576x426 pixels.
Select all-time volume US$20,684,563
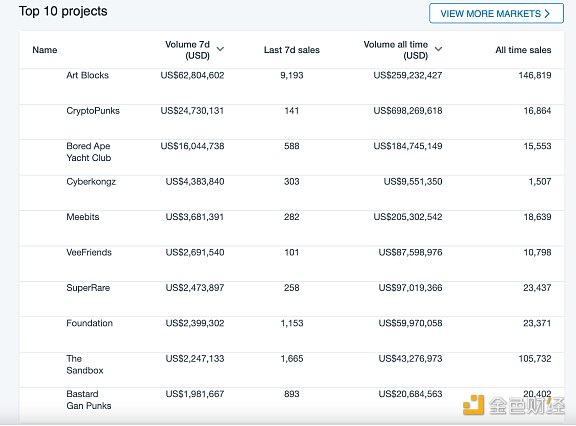click(410, 394)
